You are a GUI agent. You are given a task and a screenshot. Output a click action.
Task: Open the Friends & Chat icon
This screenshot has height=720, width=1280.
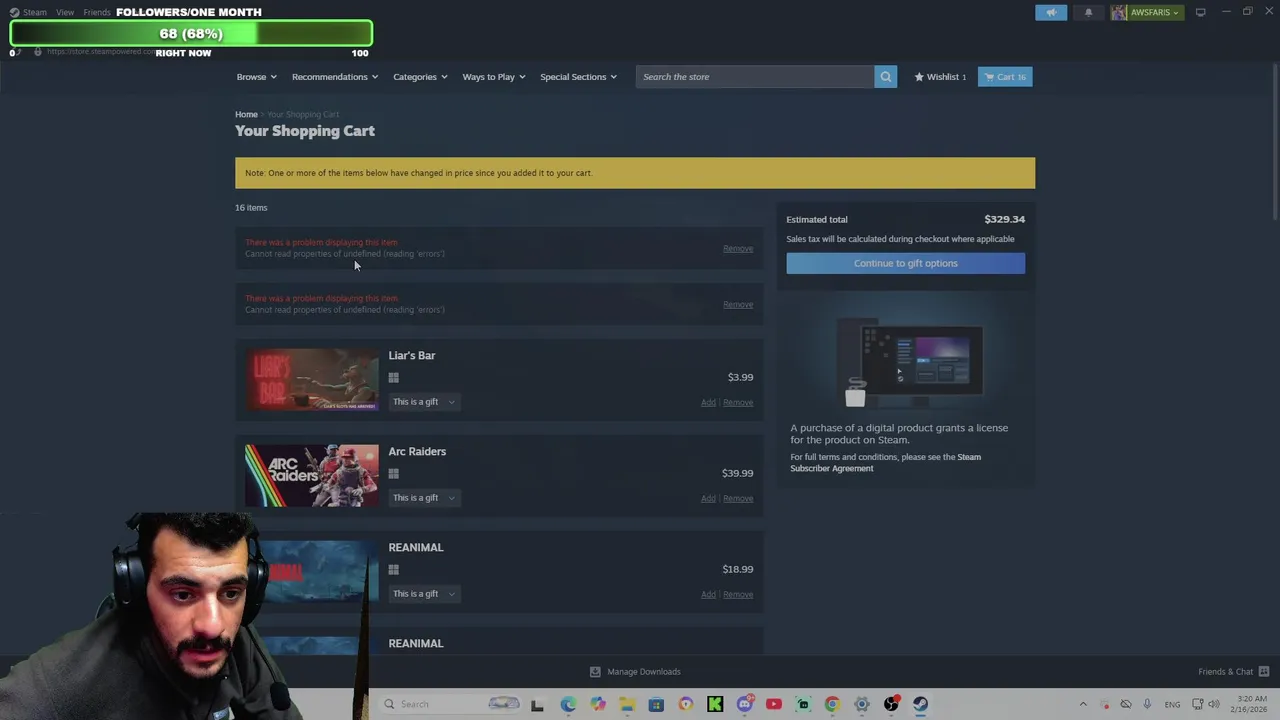coord(1264,672)
